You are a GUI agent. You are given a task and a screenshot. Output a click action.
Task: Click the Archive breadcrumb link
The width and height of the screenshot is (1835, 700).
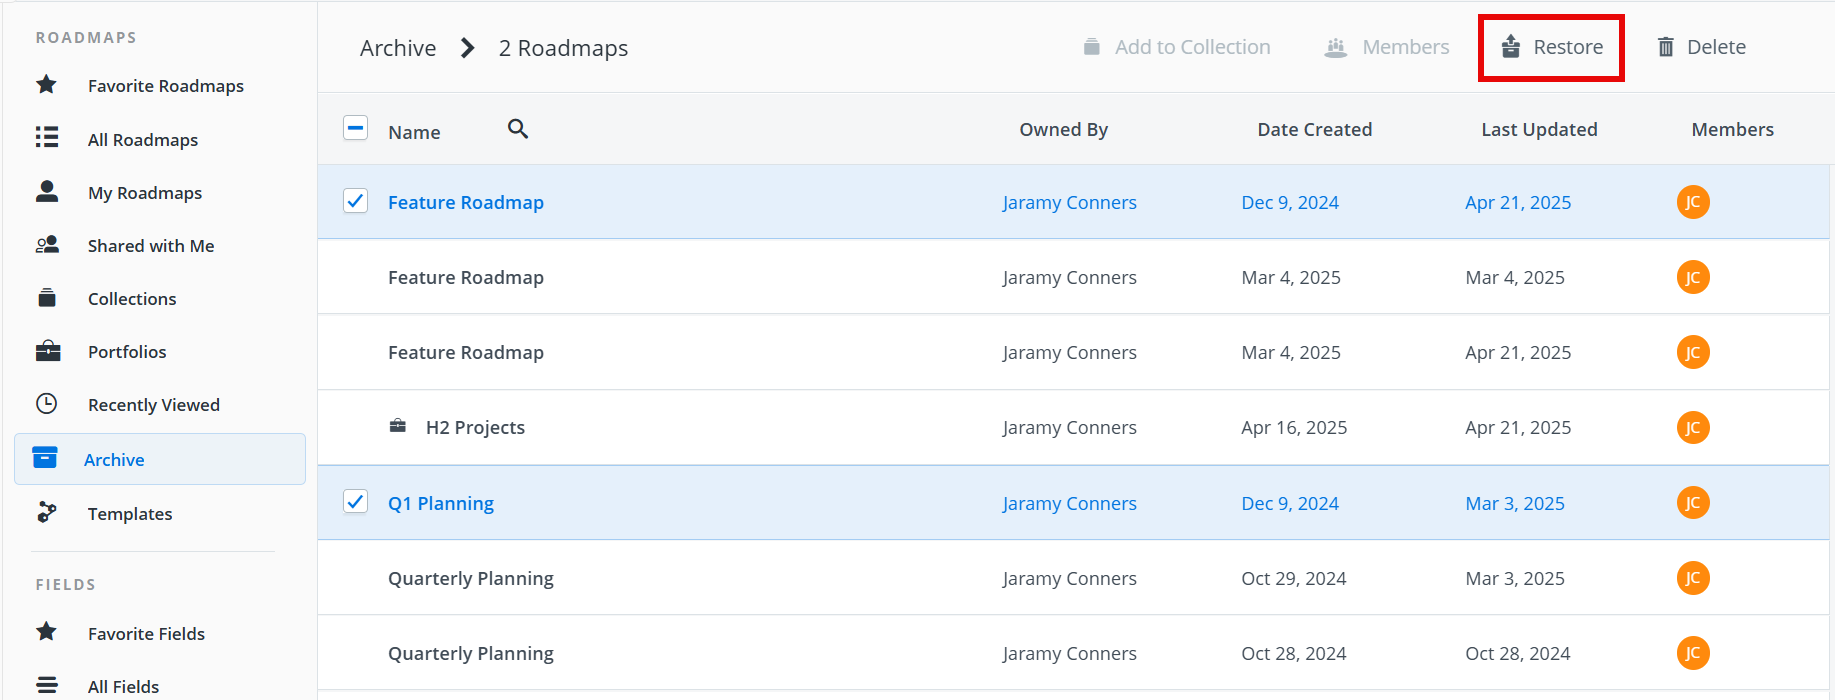[398, 48]
